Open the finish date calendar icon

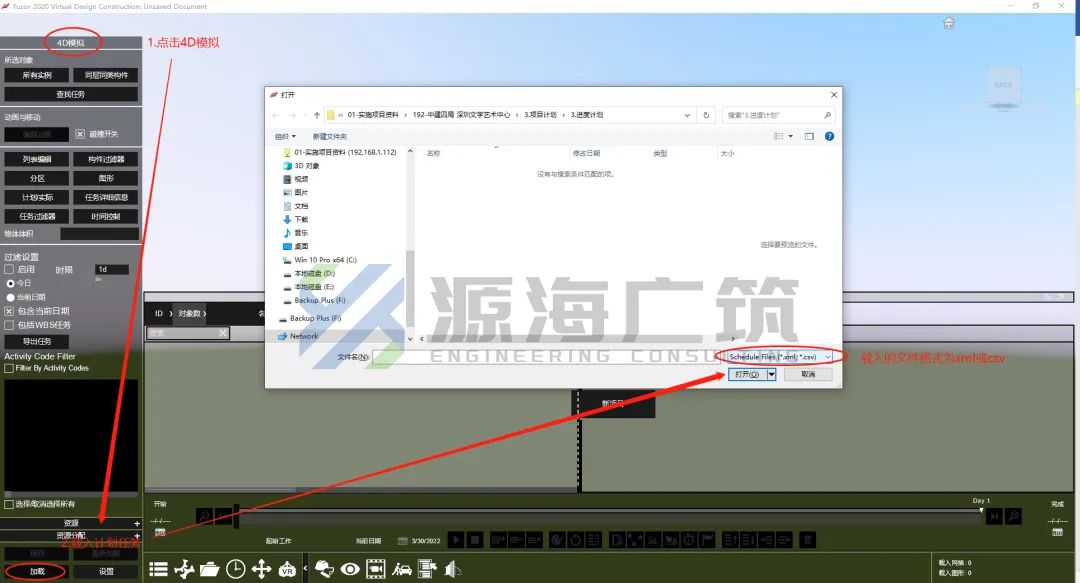[1057, 532]
